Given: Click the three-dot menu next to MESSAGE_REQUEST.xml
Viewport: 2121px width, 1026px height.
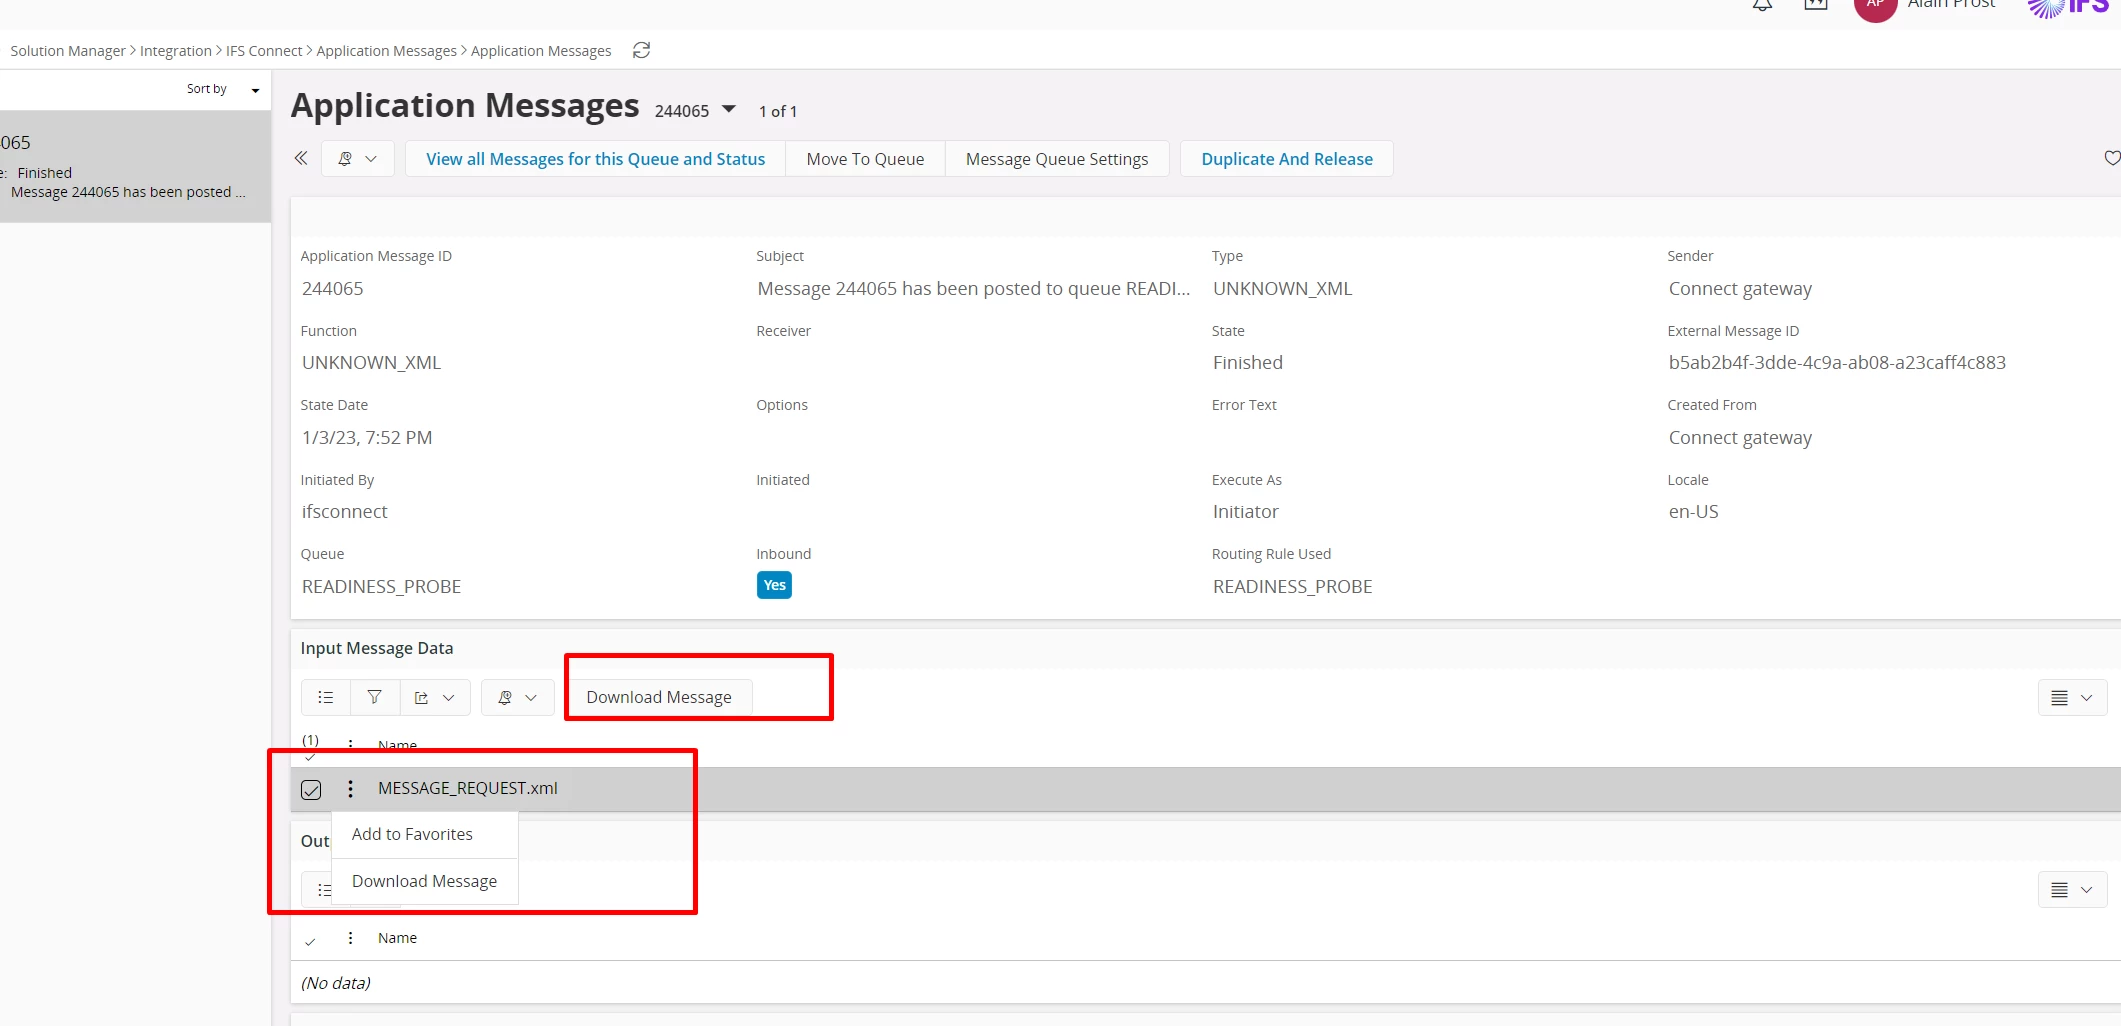Looking at the screenshot, I should point(350,789).
